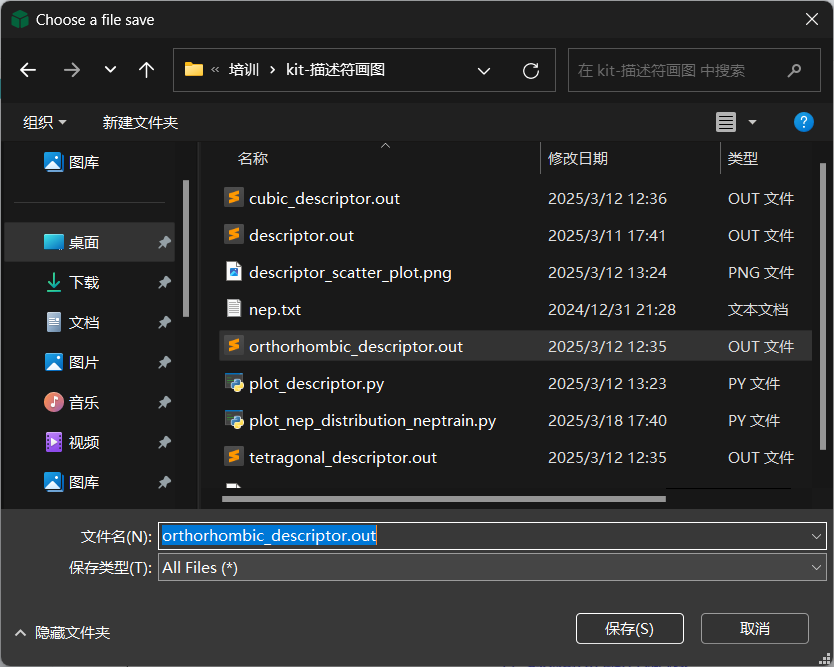Open 下载 in the sidebar

point(72,282)
